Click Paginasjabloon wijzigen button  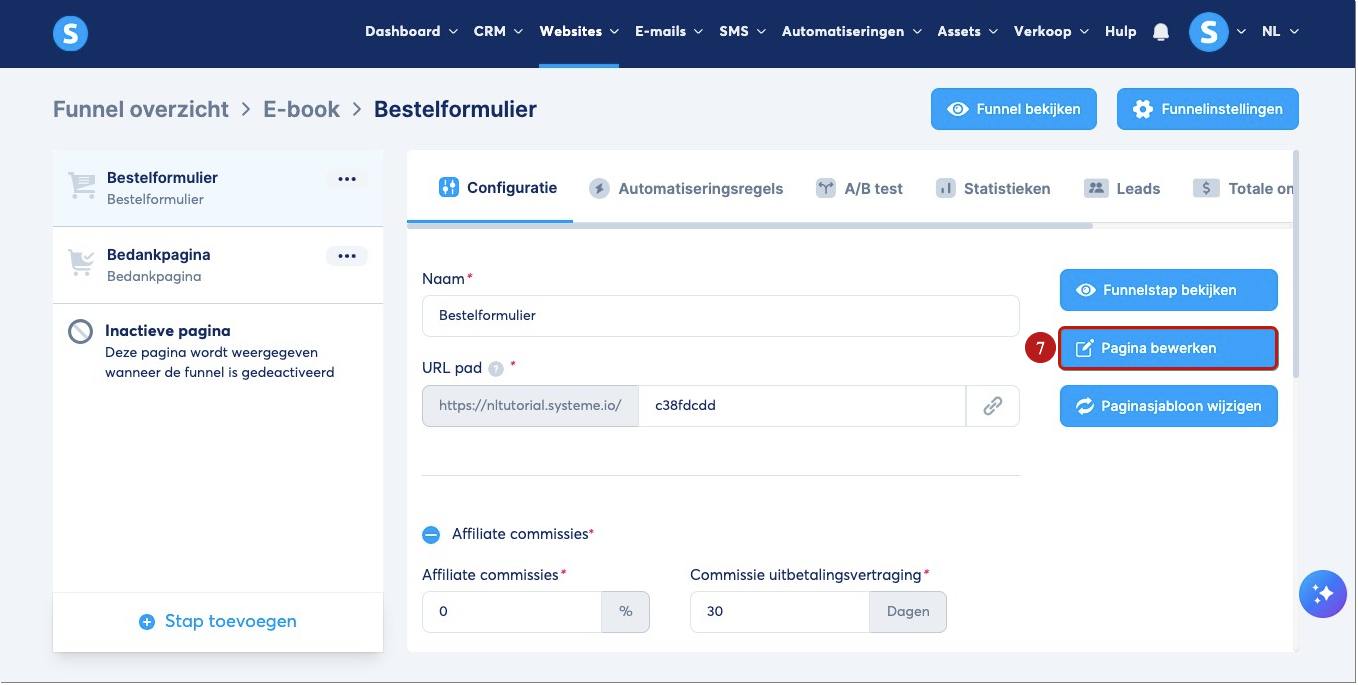1169,406
